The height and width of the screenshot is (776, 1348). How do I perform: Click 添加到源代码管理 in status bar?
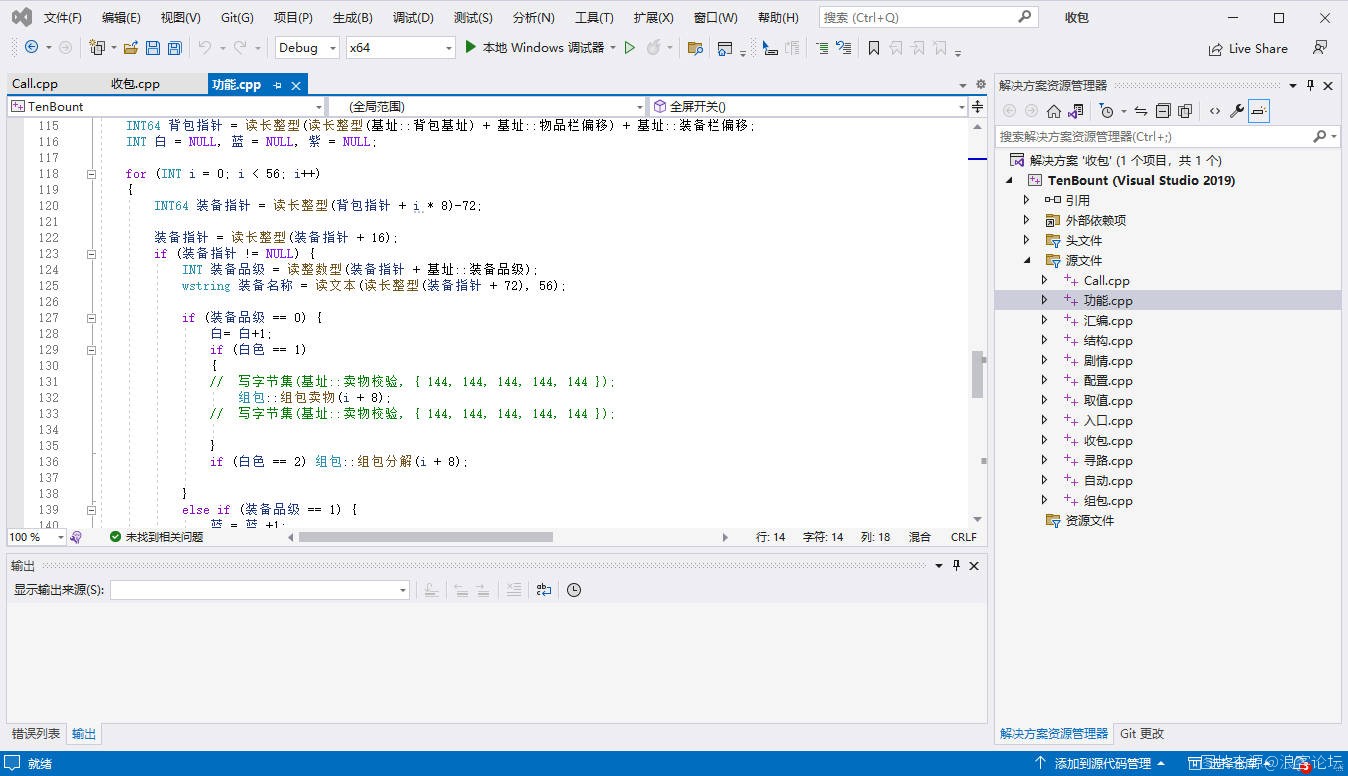[x=1101, y=764]
